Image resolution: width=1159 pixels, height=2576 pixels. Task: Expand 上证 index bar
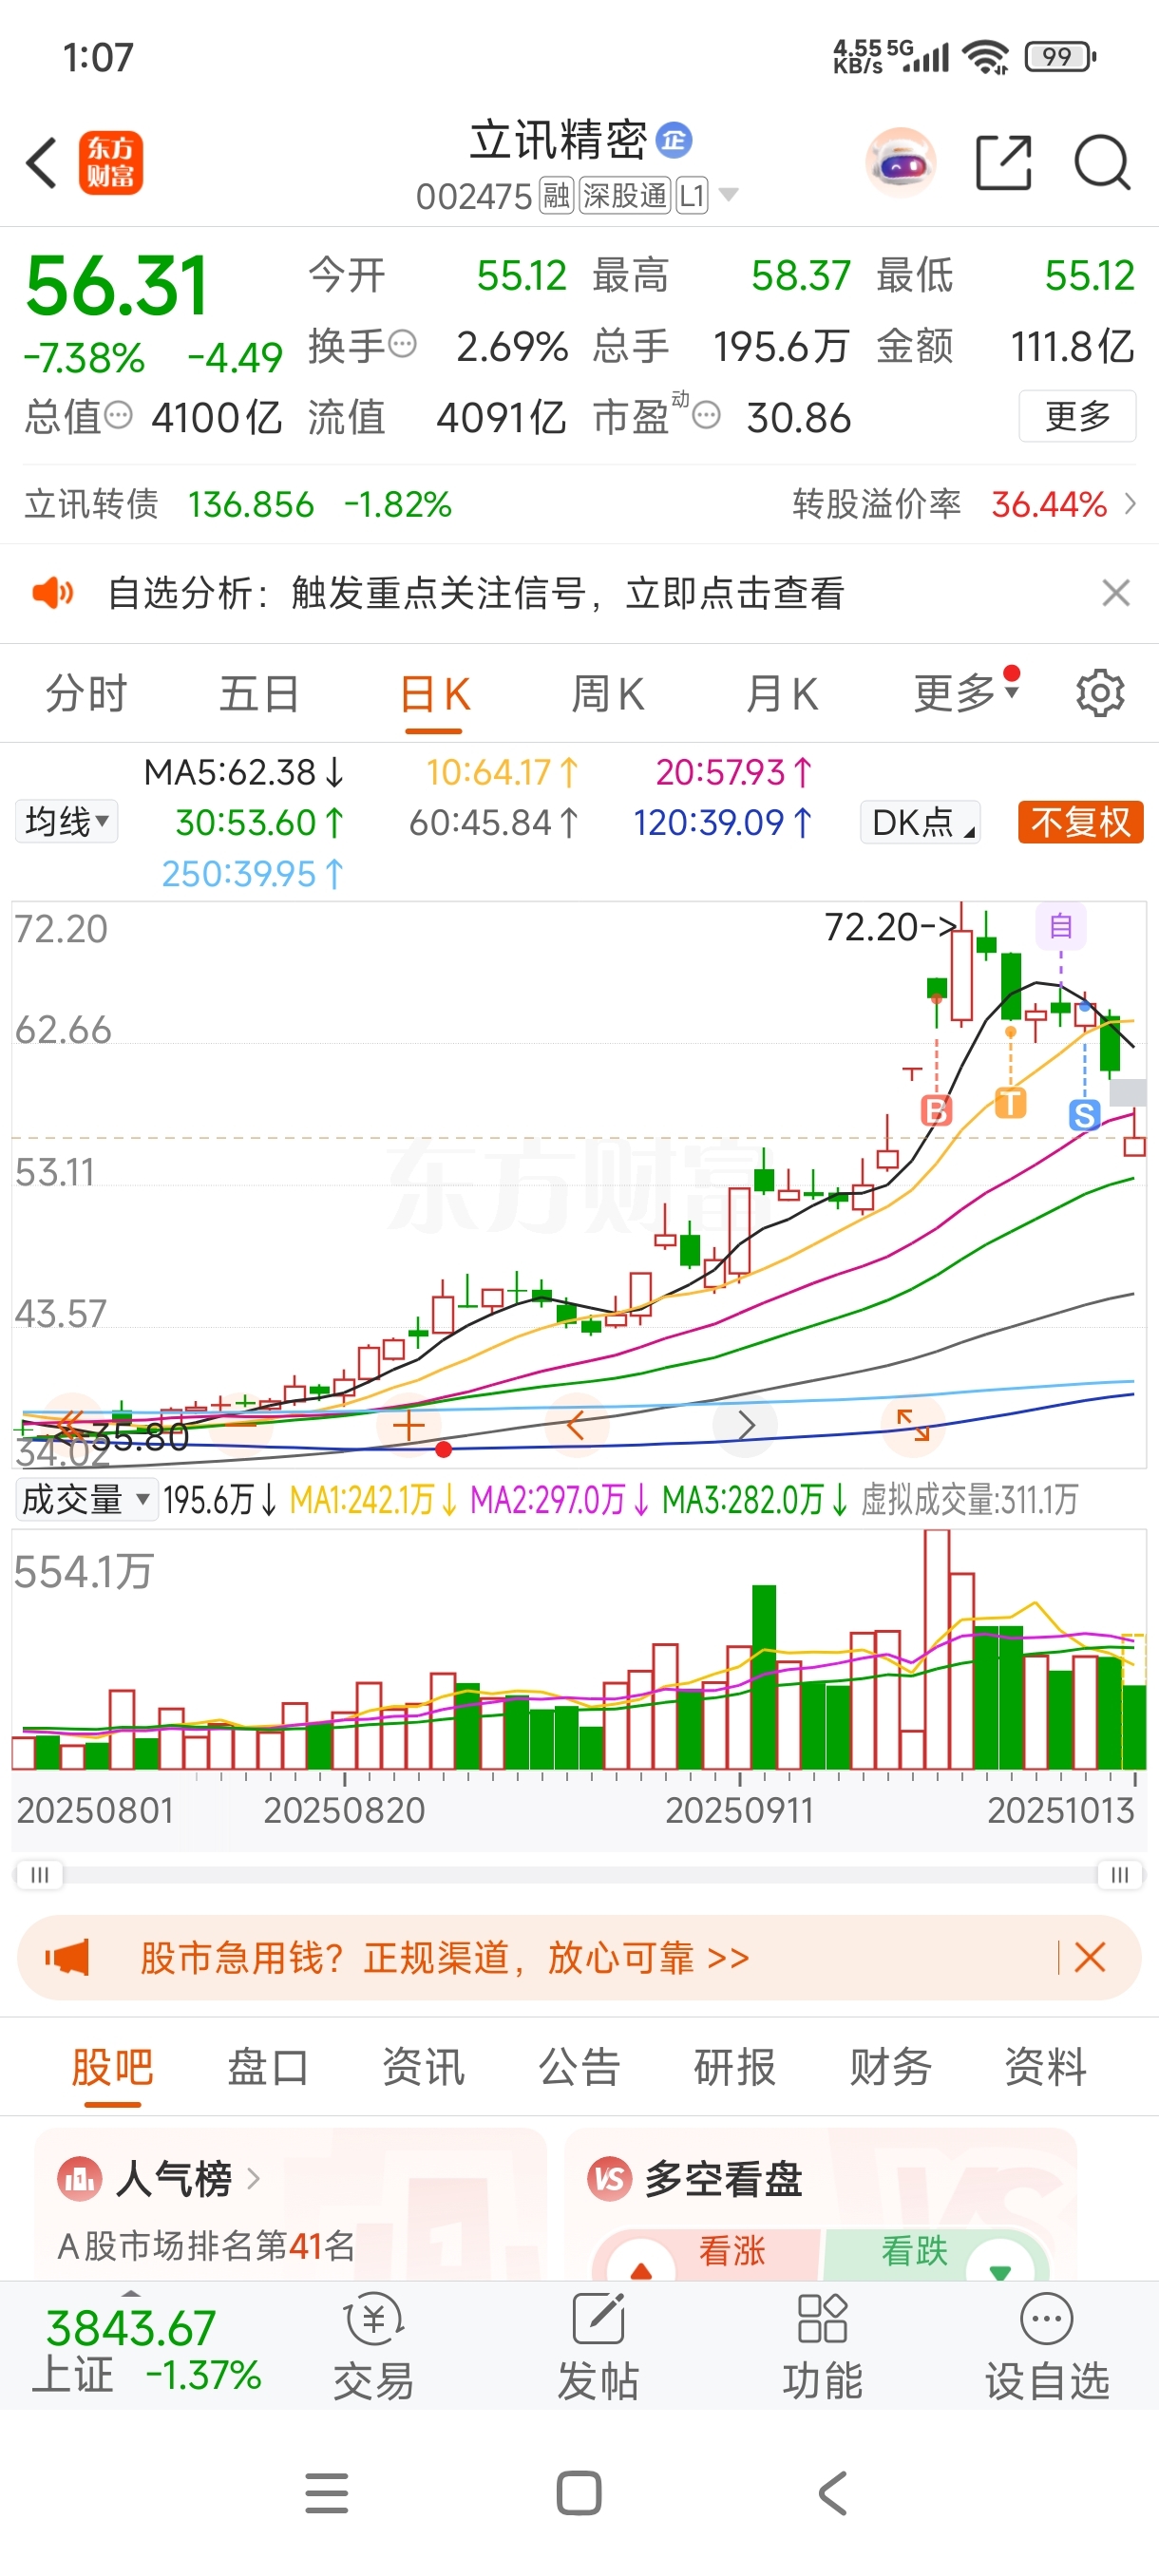click(x=147, y=2346)
